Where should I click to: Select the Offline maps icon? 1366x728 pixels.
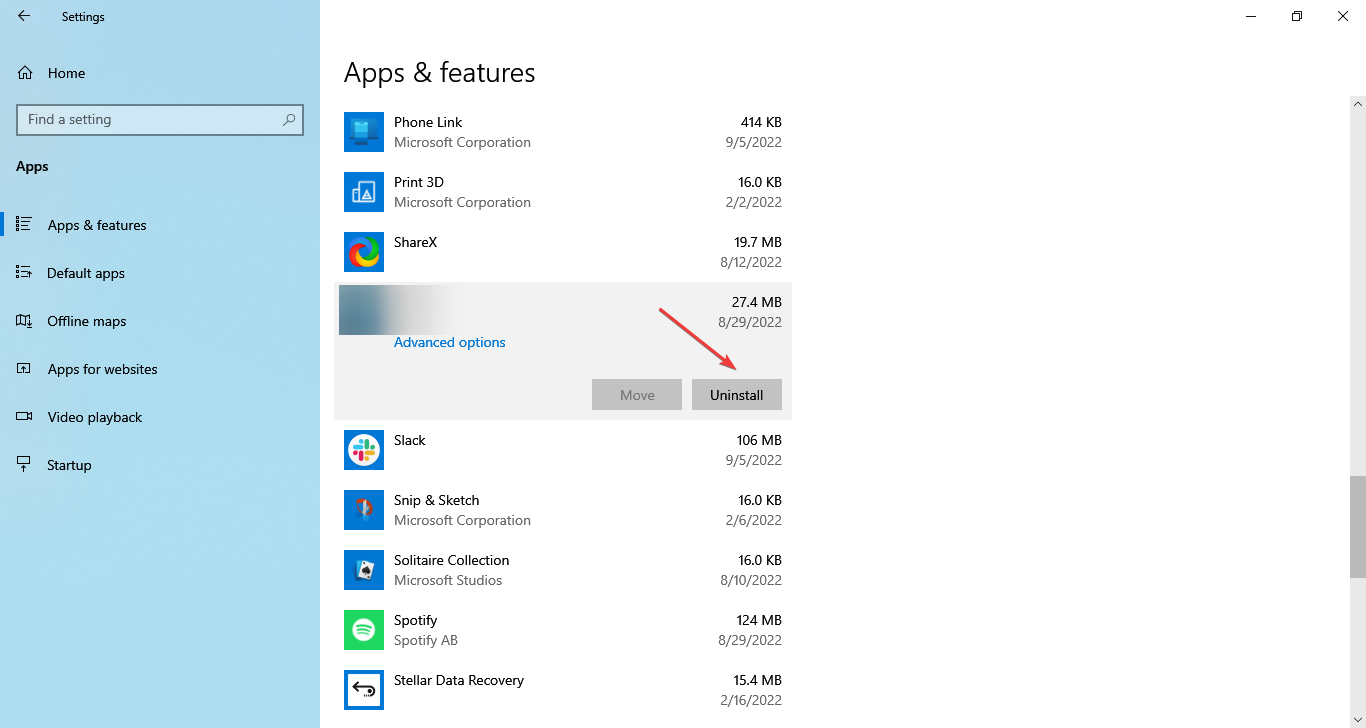(x=24, y=320)
